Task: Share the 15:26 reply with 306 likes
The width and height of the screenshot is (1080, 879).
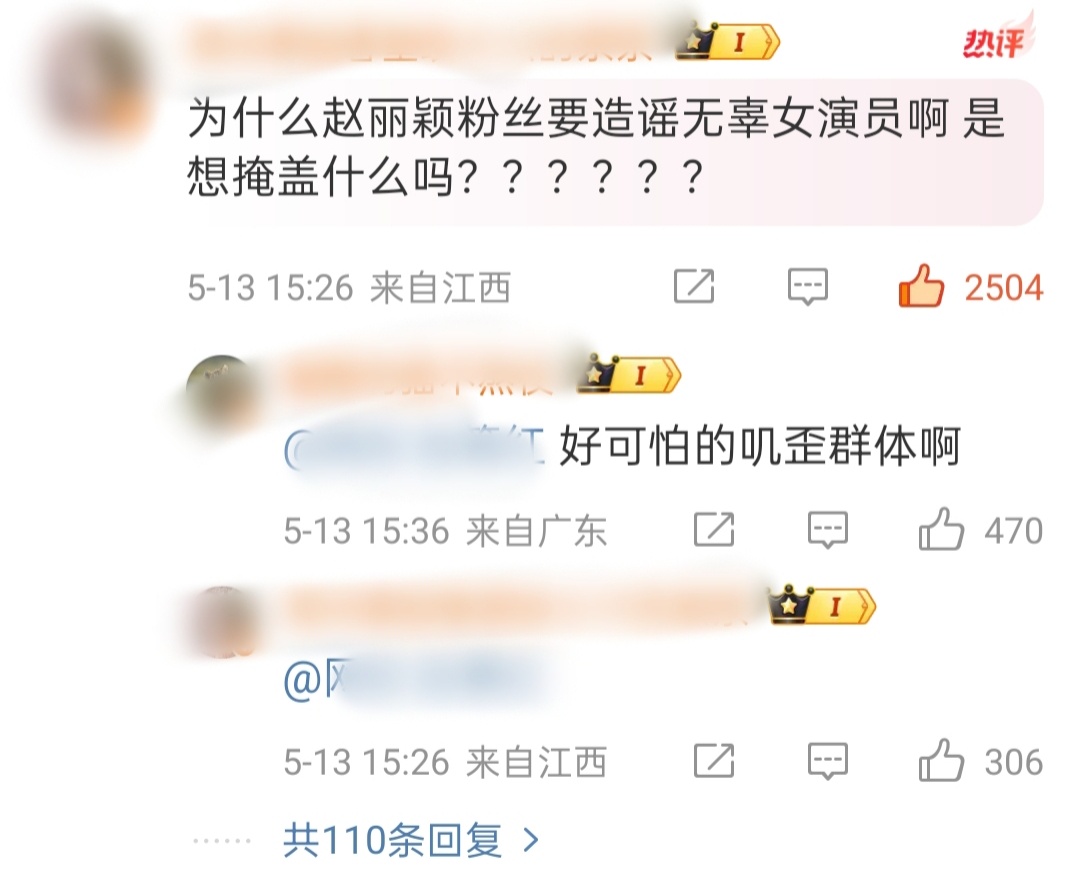Action: [x=714, y=761]
